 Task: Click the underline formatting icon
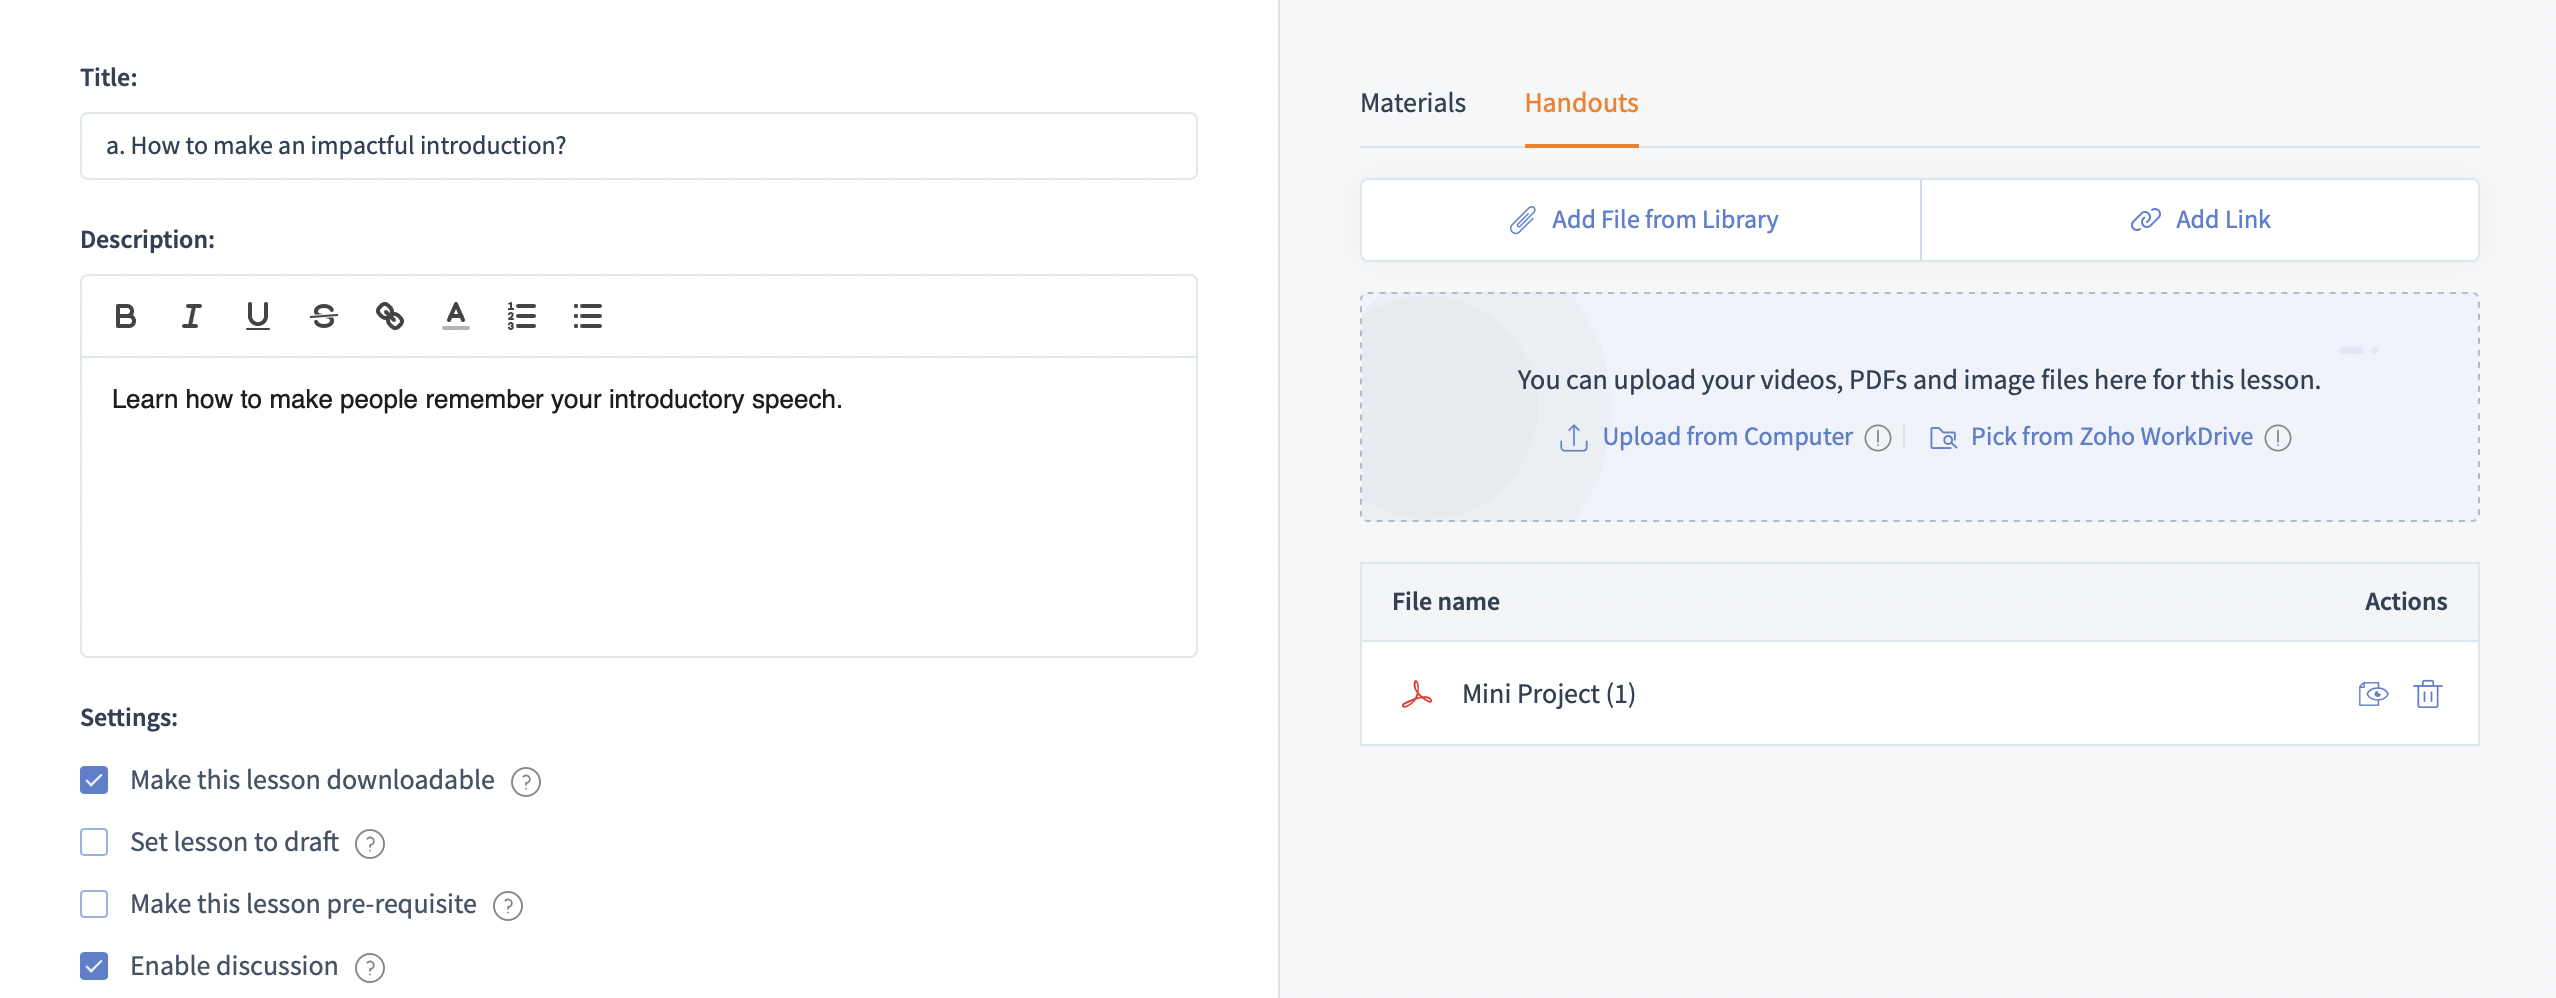point(257,316)
